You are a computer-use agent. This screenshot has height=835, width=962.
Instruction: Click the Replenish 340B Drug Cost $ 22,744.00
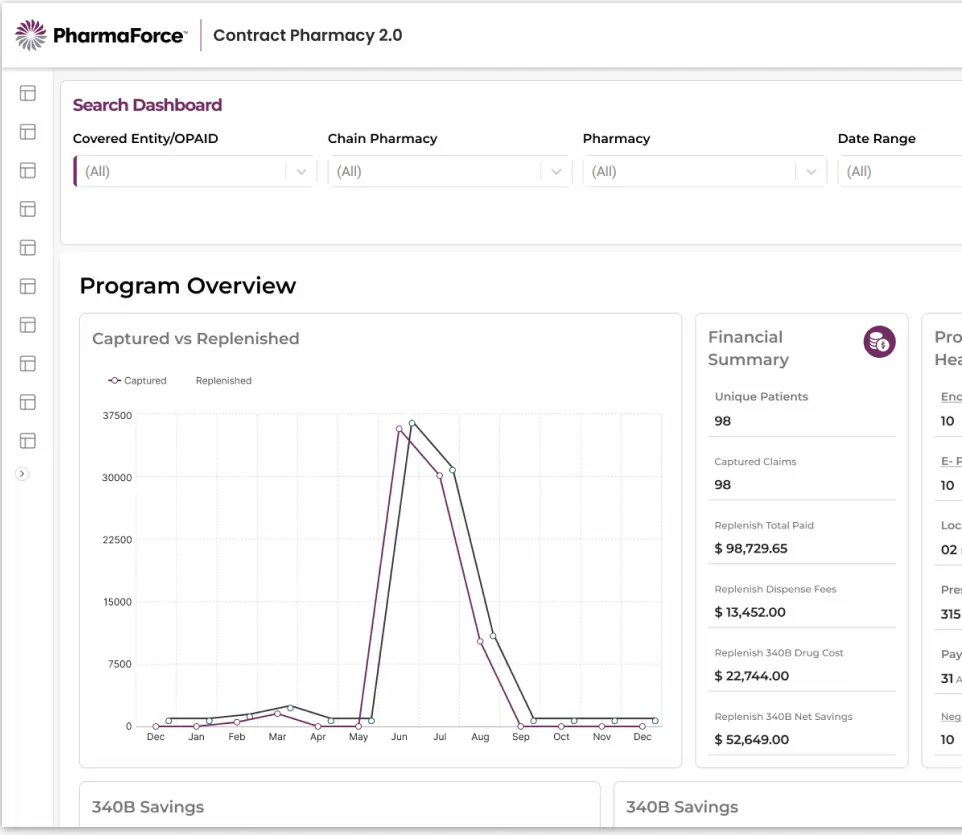tap(752, 676)
